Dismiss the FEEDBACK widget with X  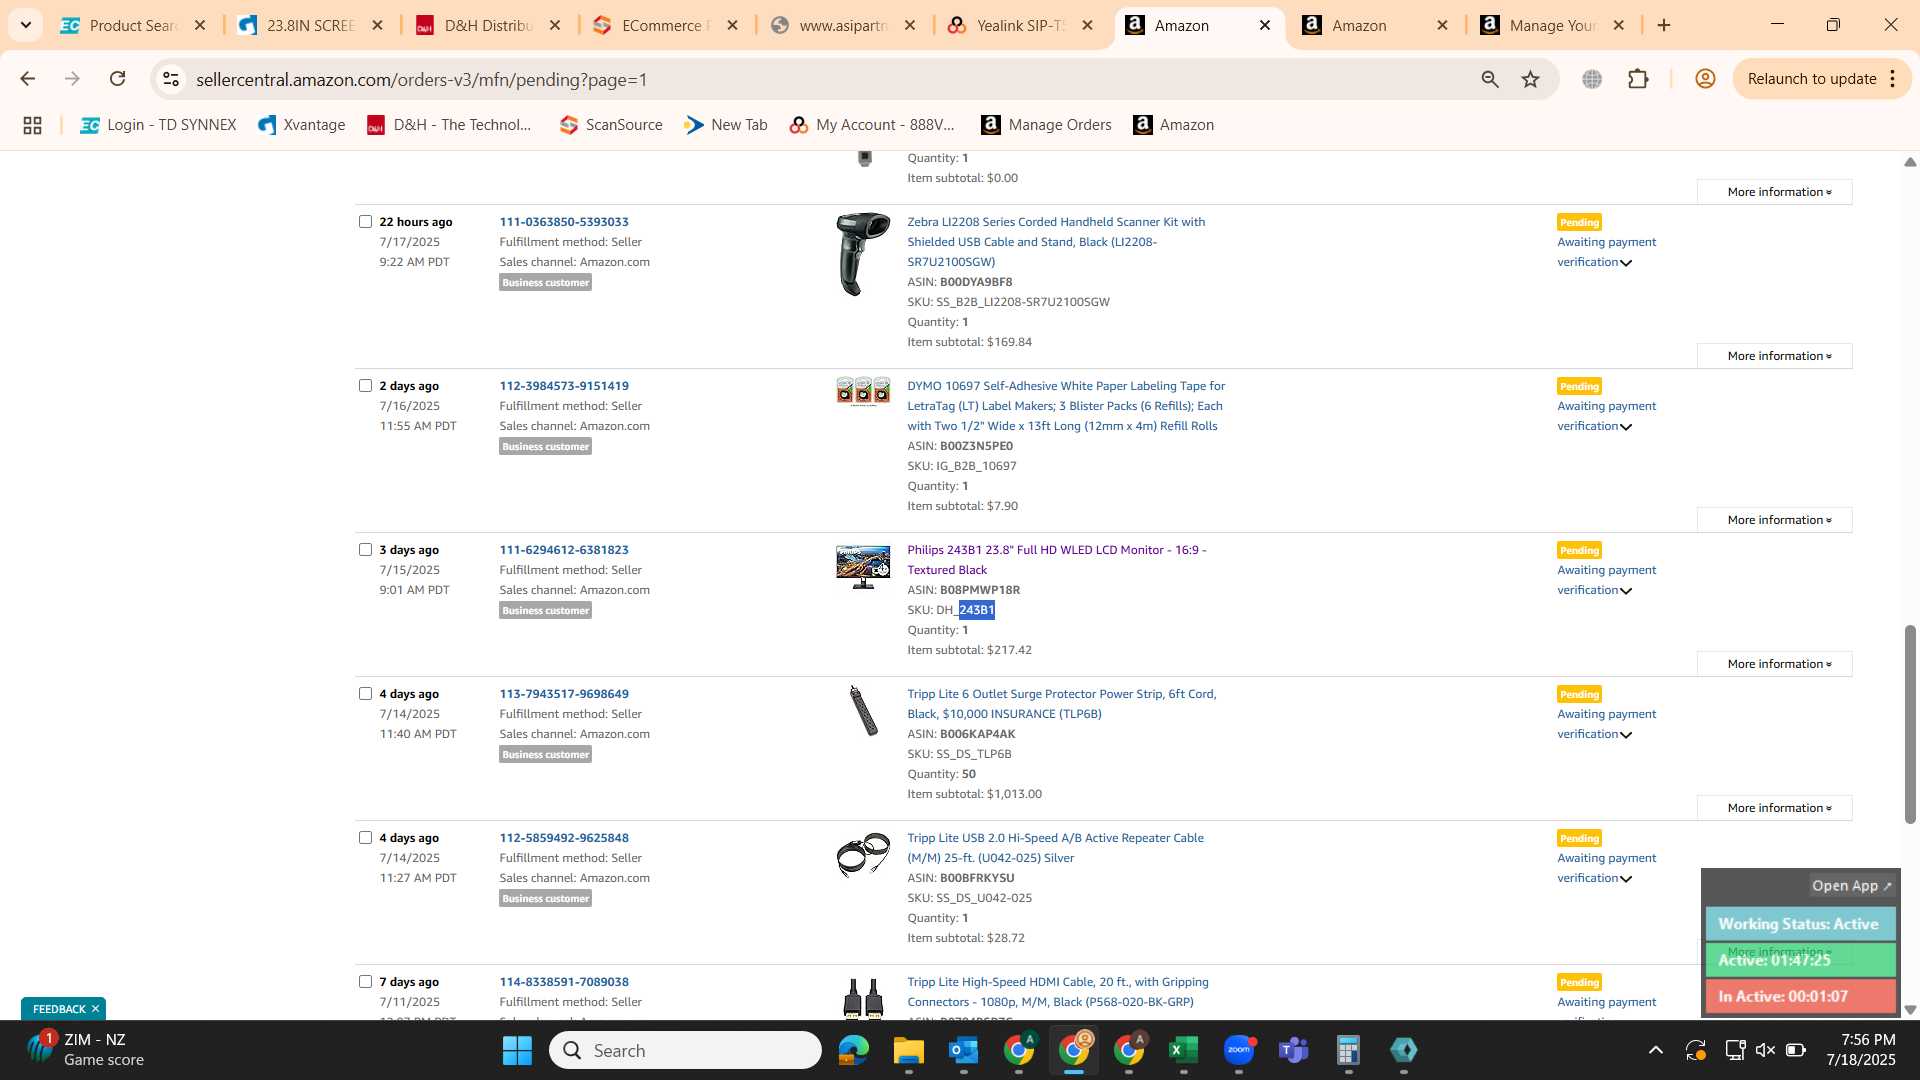point(95,1009)
